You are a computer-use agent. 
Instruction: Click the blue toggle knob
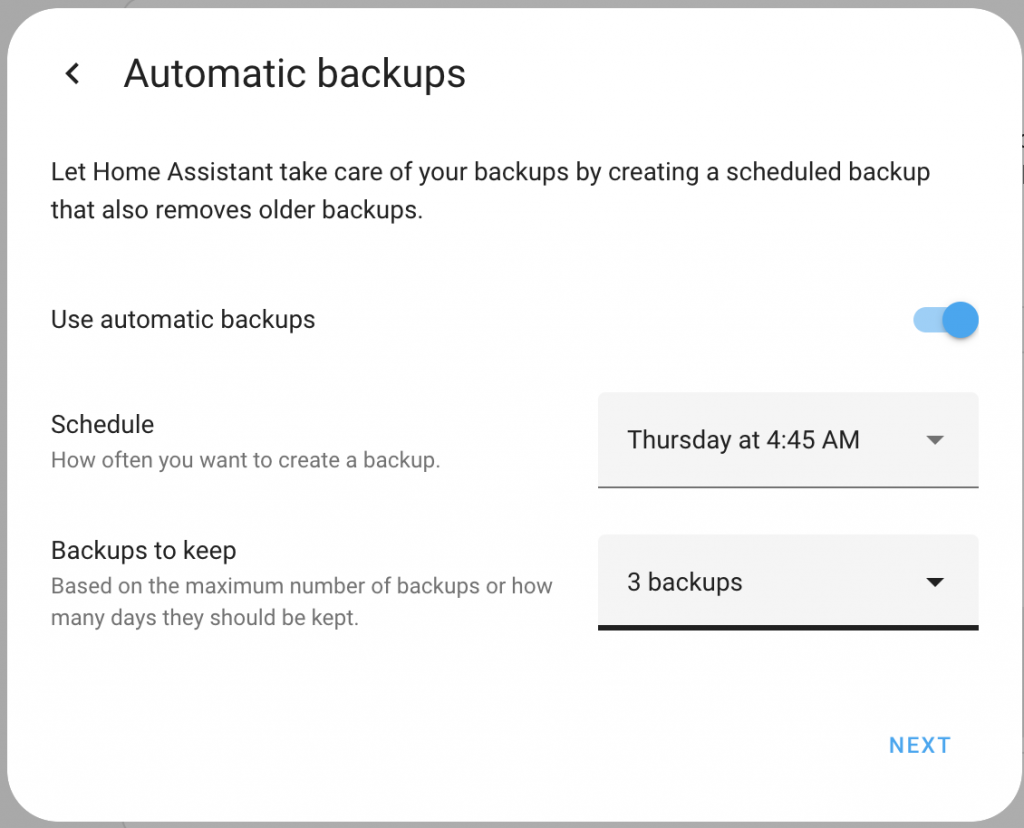coord(960,320)
